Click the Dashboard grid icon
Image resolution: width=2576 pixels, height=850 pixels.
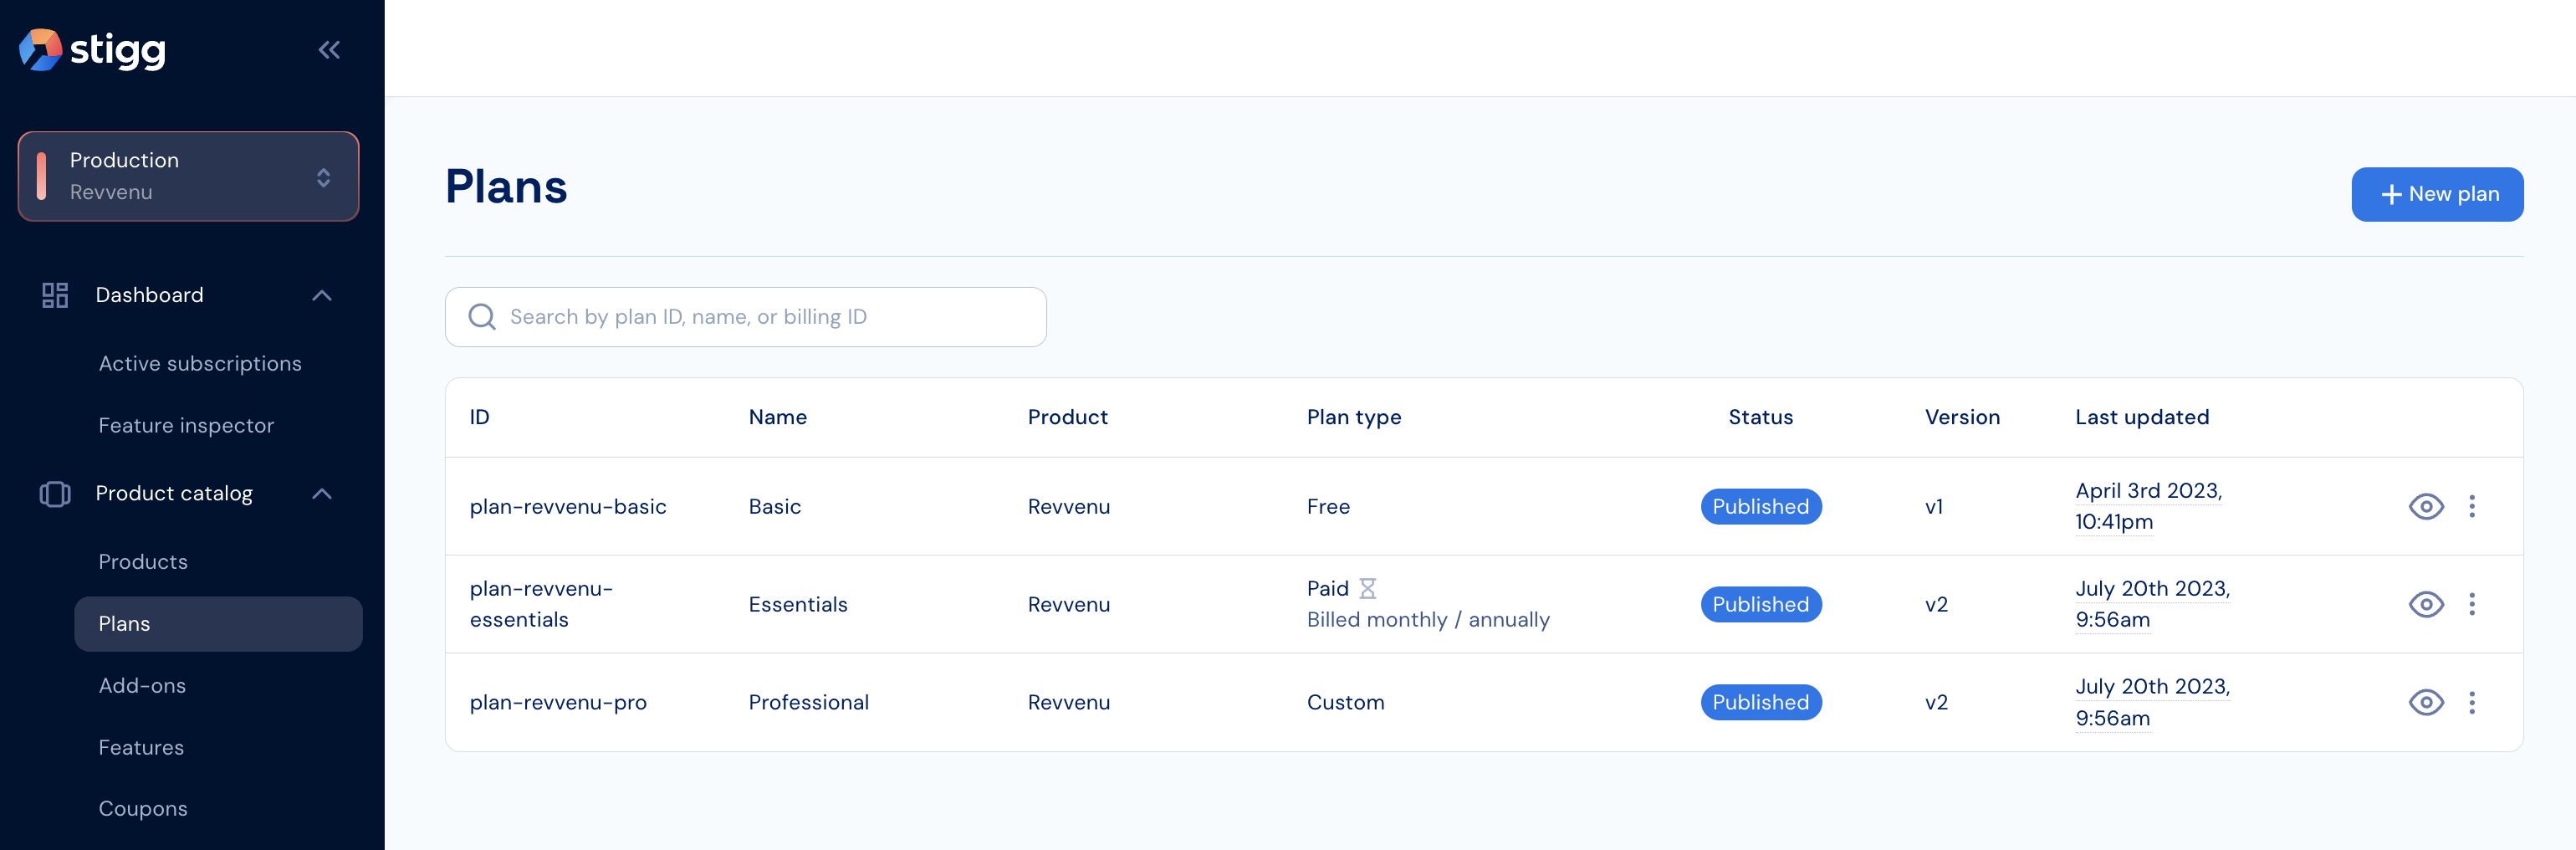(55, 295)
